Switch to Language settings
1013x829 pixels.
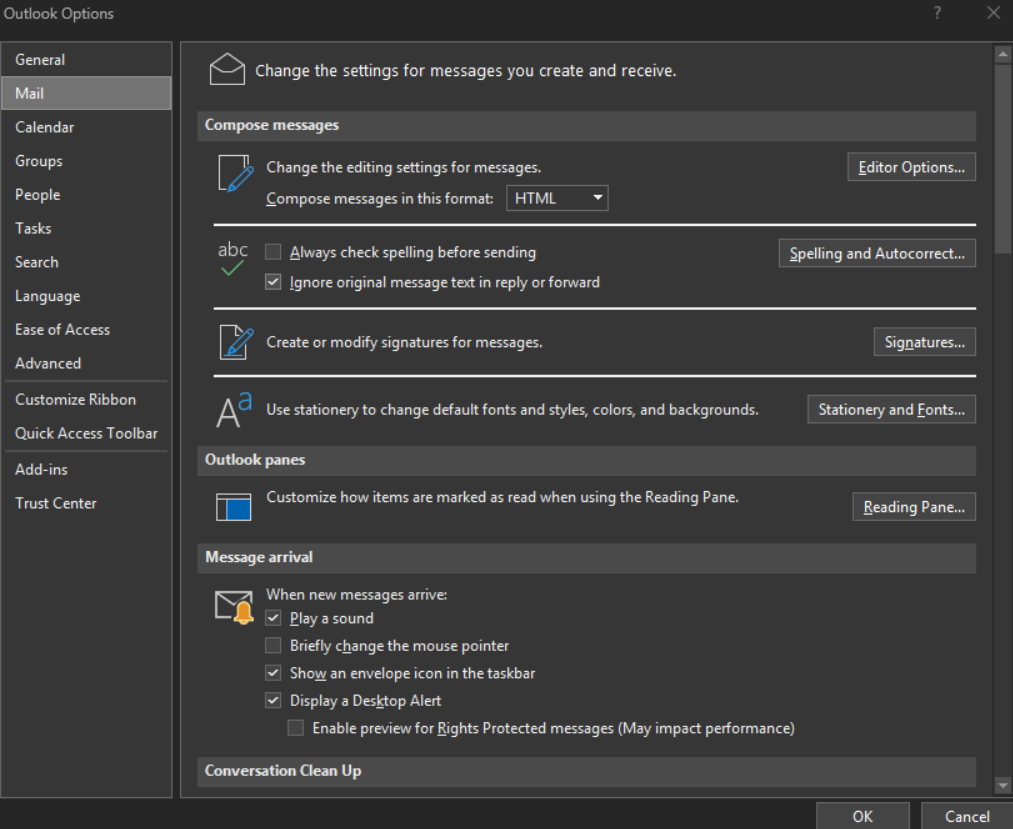(x=86, y=295)
